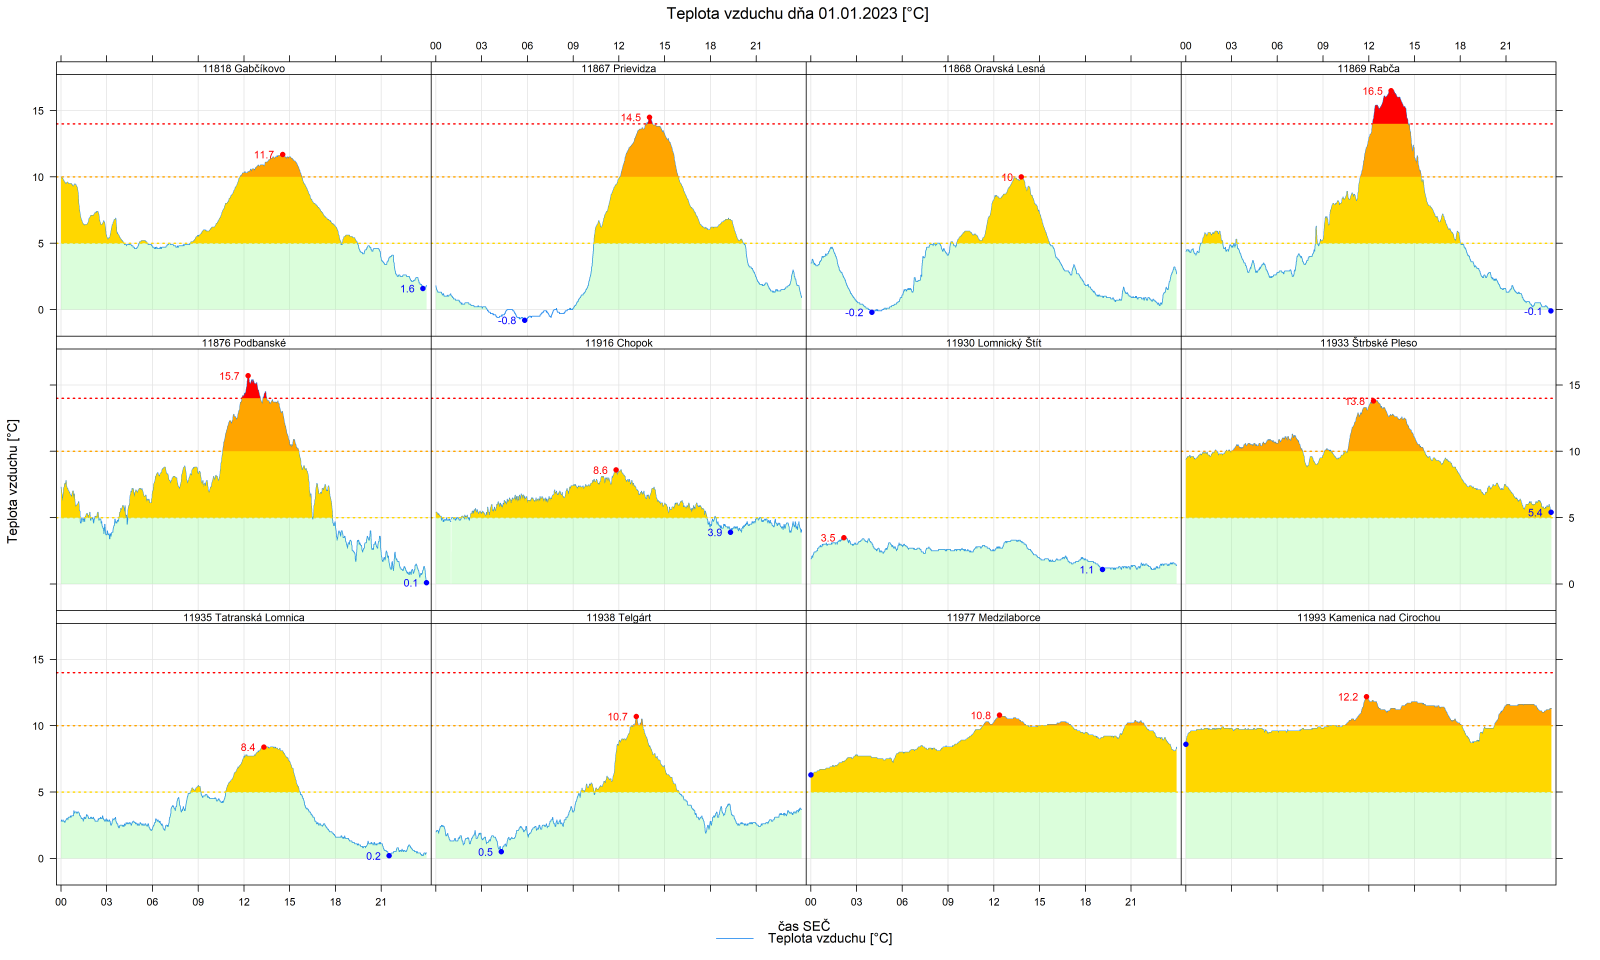Image resolution: width=1600 pixels, height=960 pixels.
Task: Click the red 11.7 maximum dot in Gabčíkovo
Action: (283, 155)
